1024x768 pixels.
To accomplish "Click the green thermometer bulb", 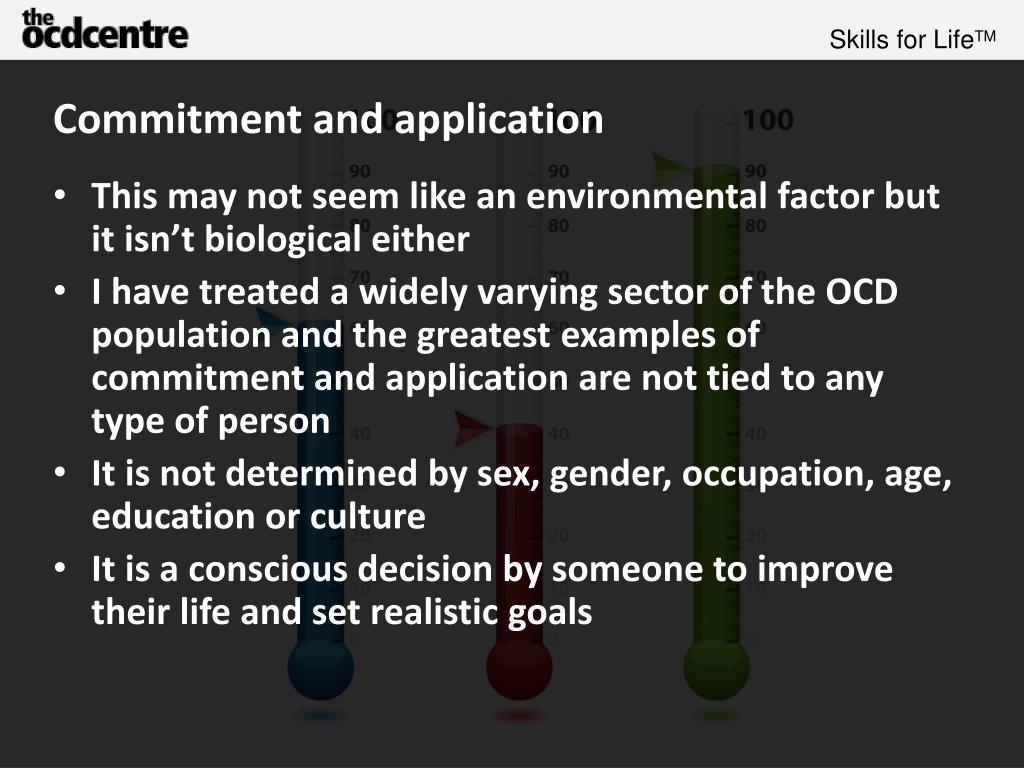I will (x=716, y=668).
